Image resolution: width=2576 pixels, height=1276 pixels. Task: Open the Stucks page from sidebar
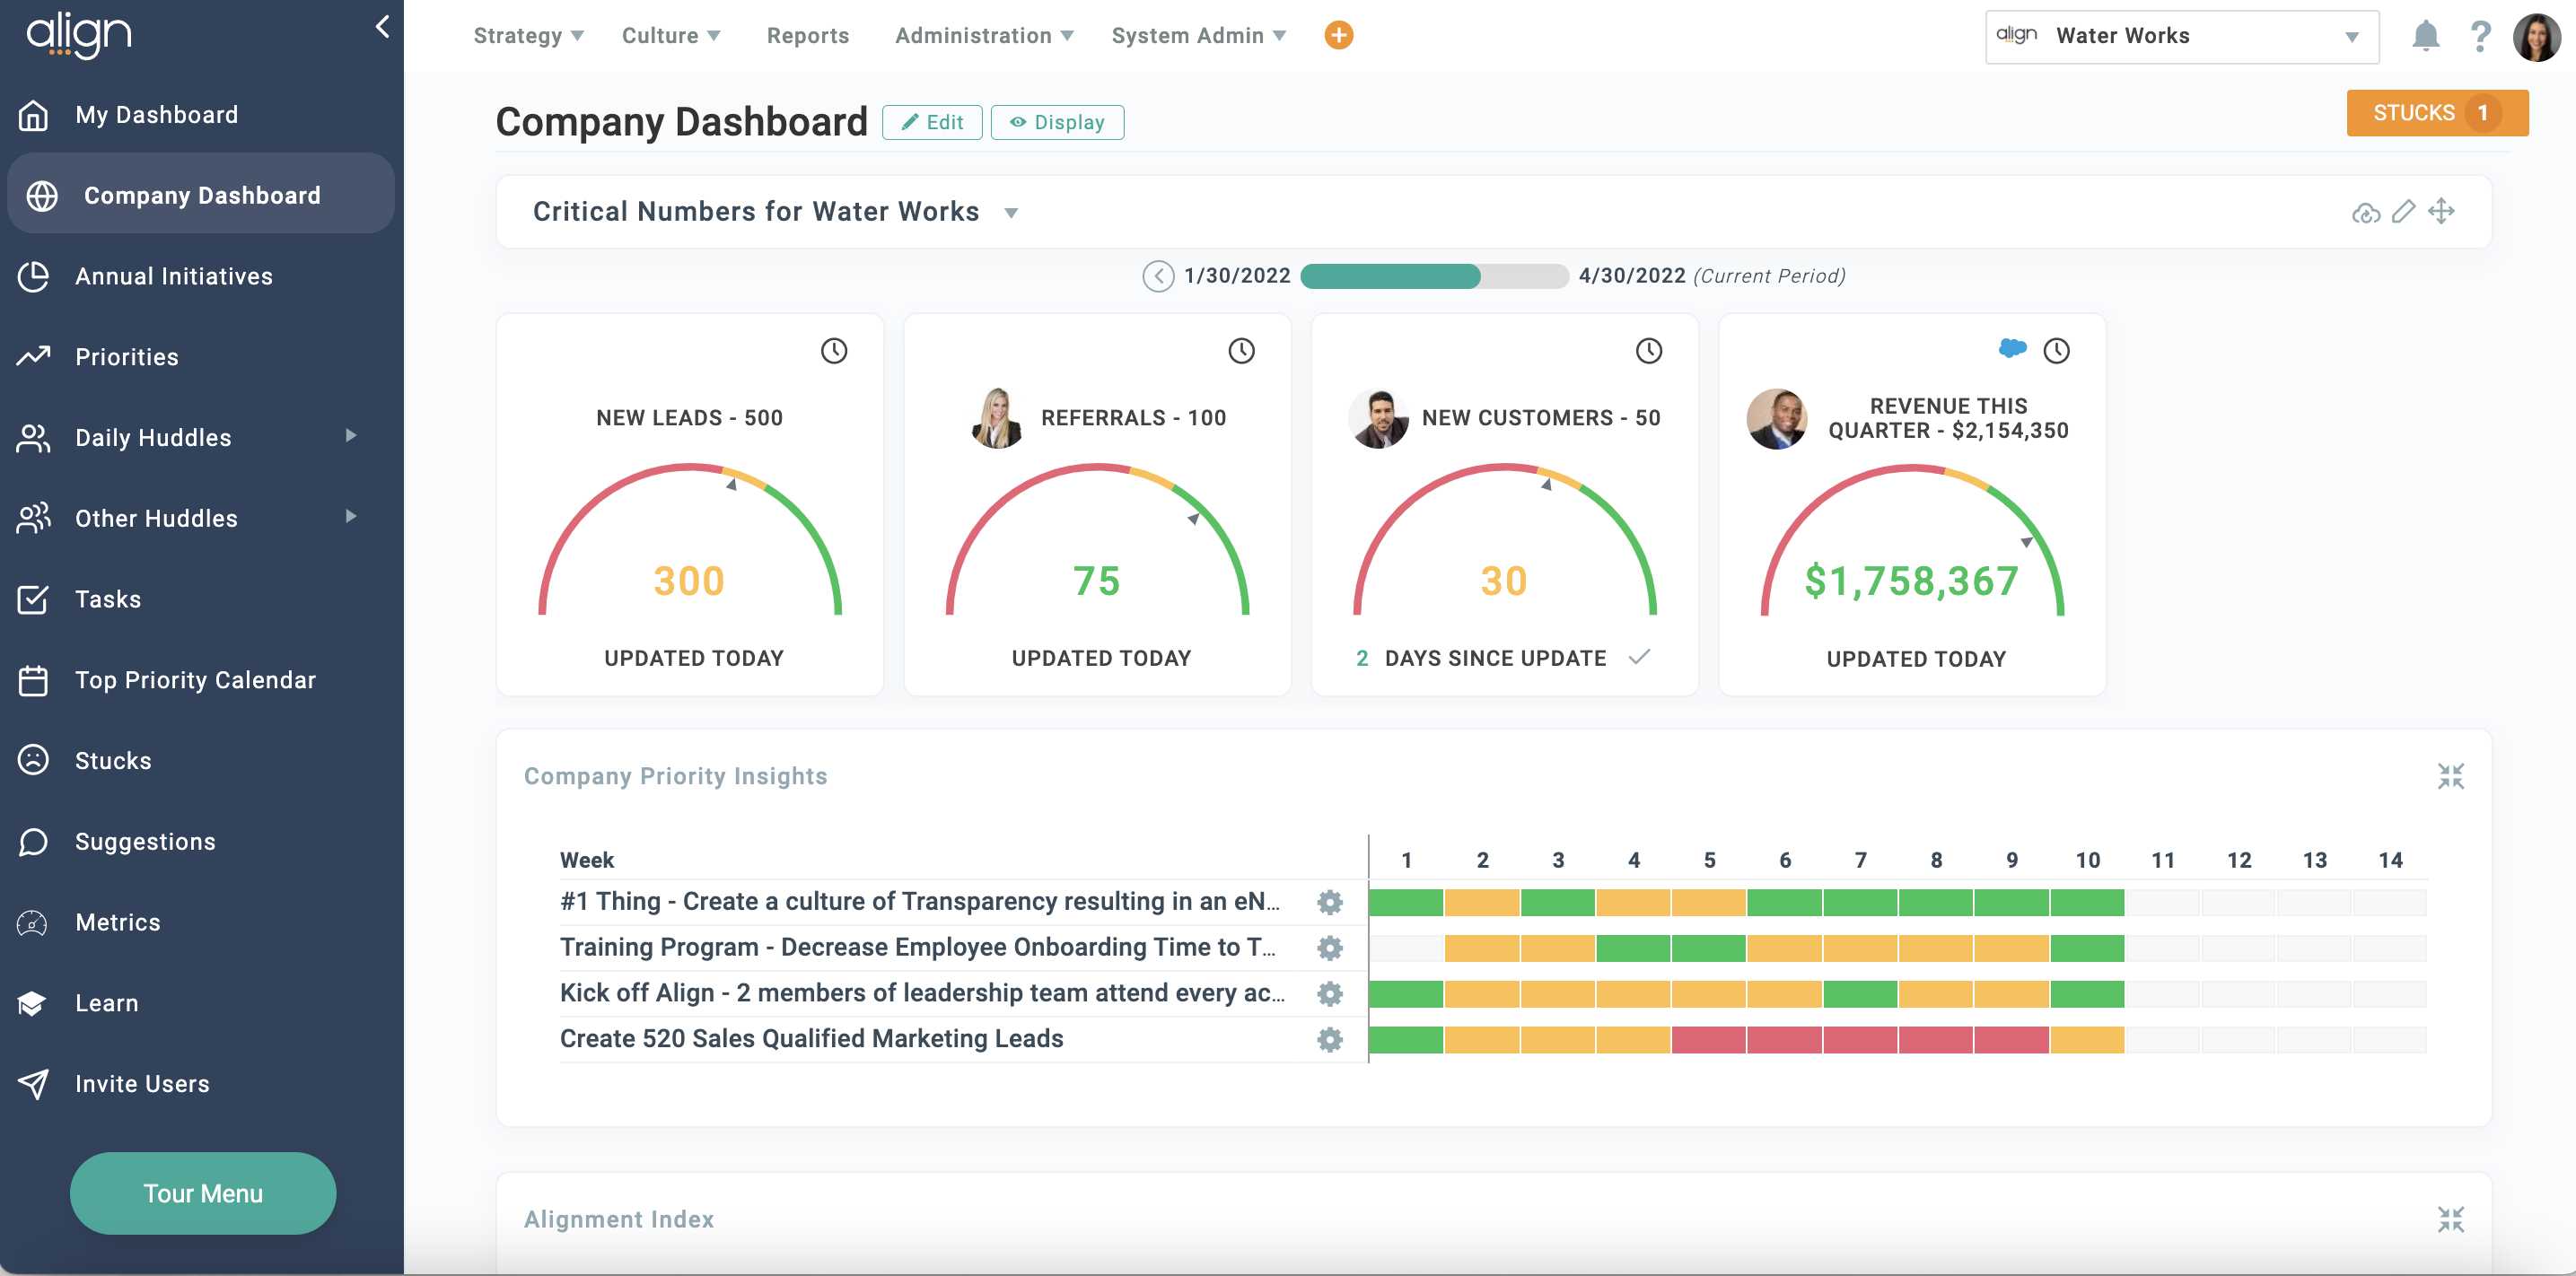(113, 760)
